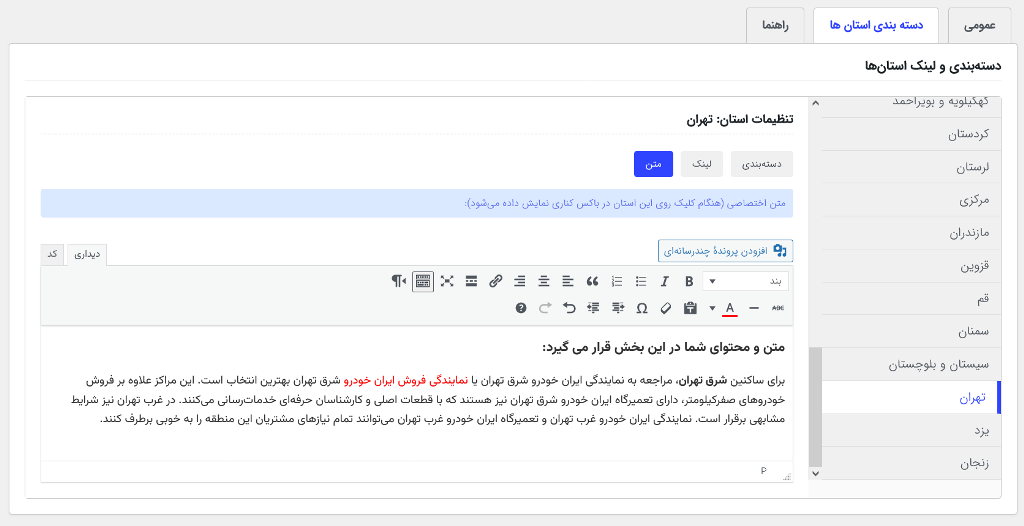Select province "مرکزی" in the list
This screenshot has height=526, width=1024.
click(911, 200)
